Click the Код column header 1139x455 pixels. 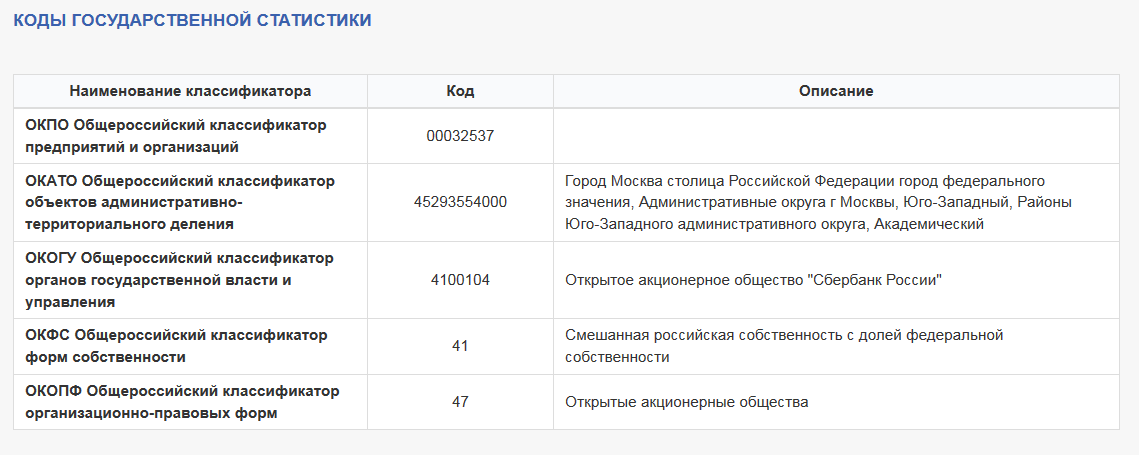point(461,91)
